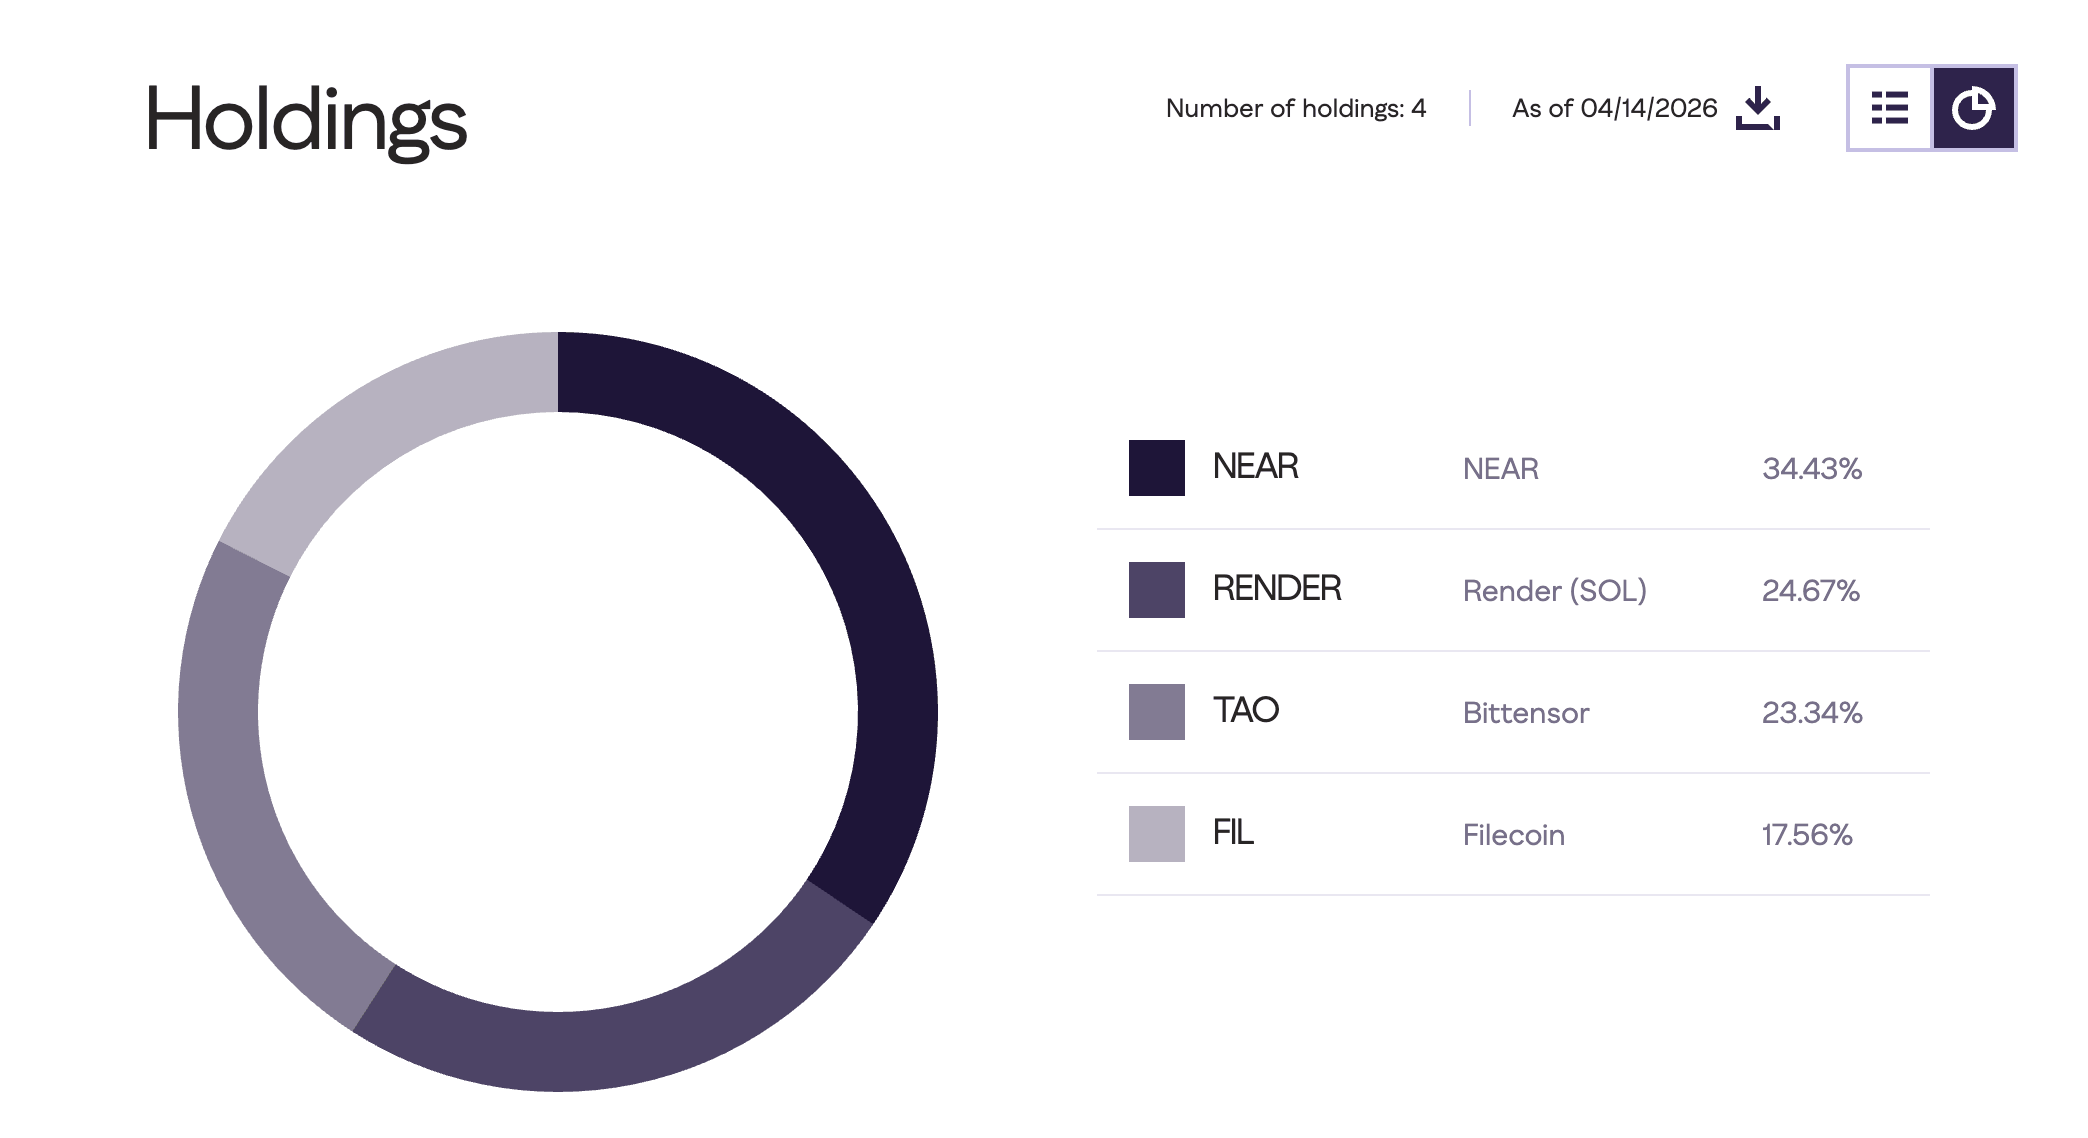
Task: Select the NEAR ticker in legend
Action: click(1255, 467)
